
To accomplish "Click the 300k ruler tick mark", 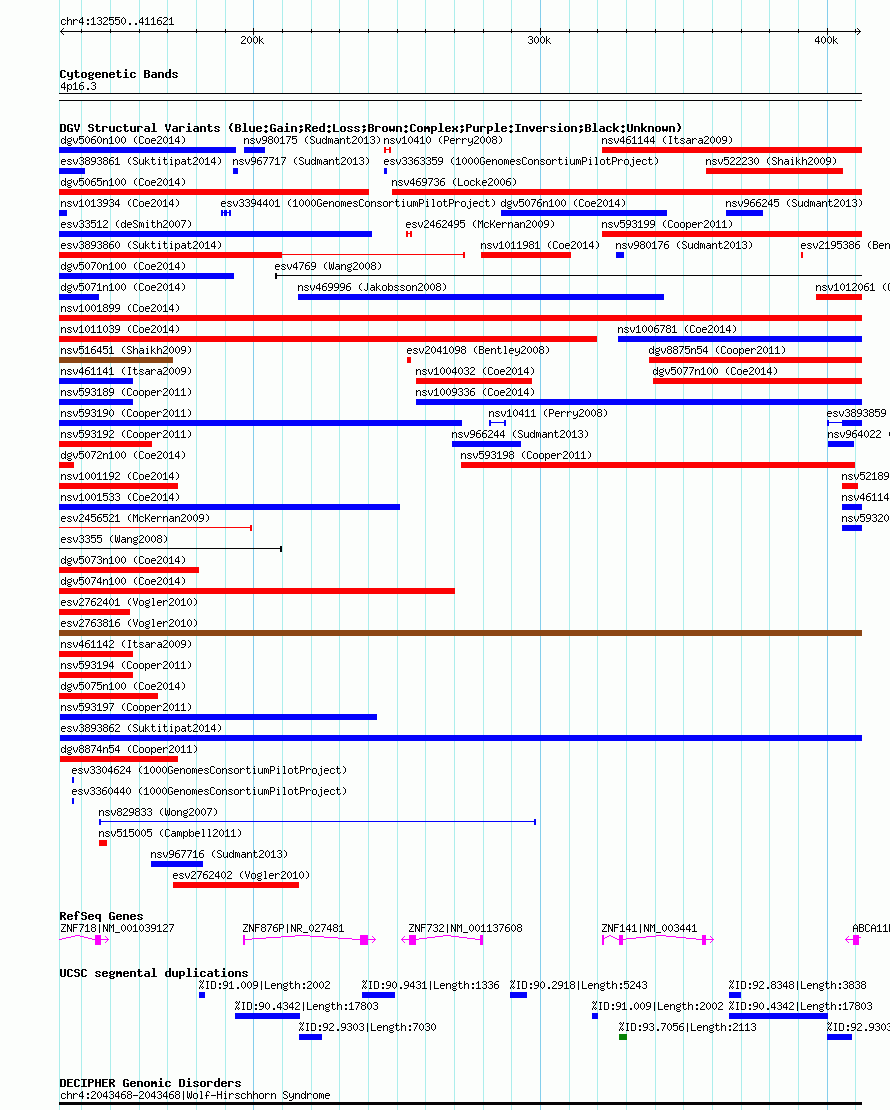I will (x=540, y=31).
